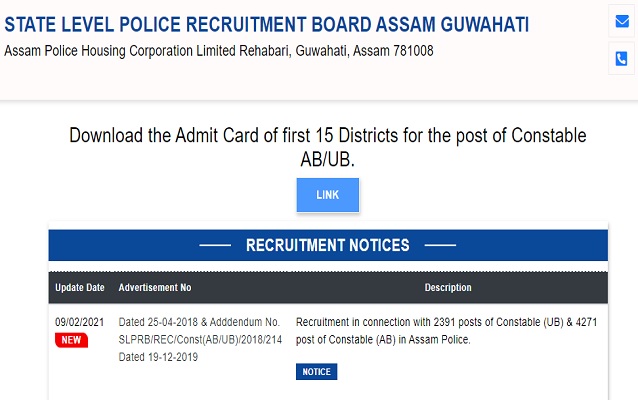Image resolution: width=638 pixels, height=400 pixels.
Task: Click the Update Date column header
Action: tap(80, 288)
